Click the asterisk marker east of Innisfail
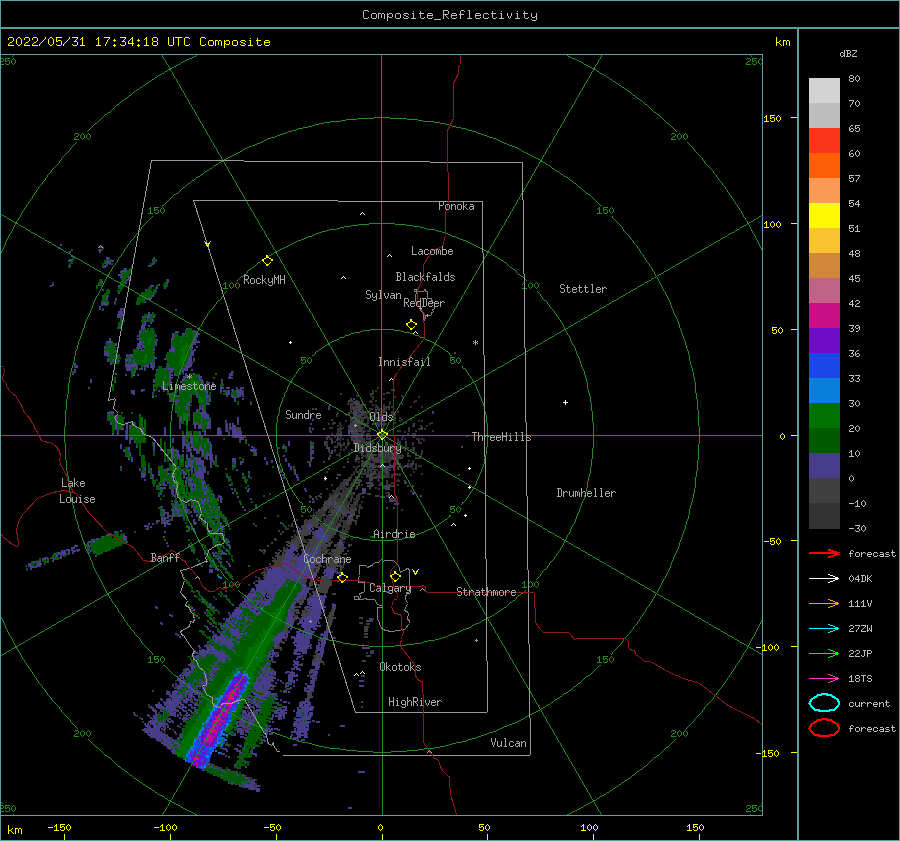This screenshot has height=841, width=900. (x=475, y=343)
